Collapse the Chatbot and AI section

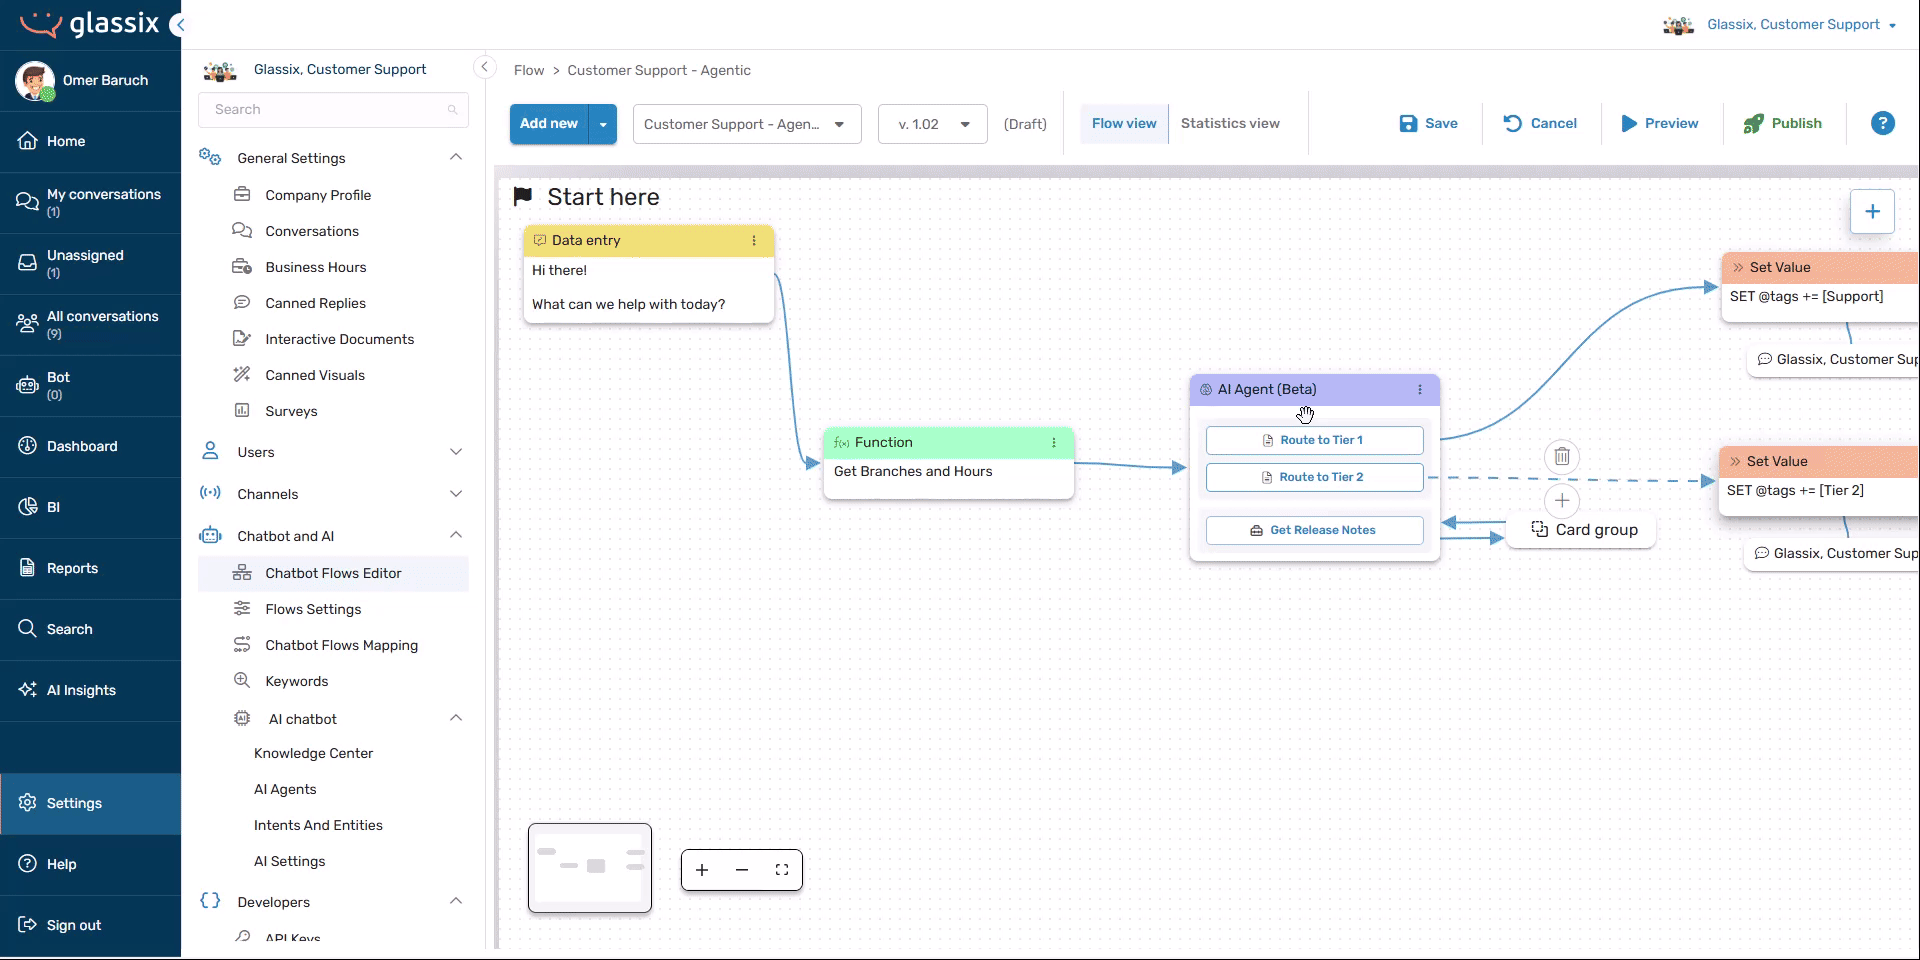click(x=456, y=535)
